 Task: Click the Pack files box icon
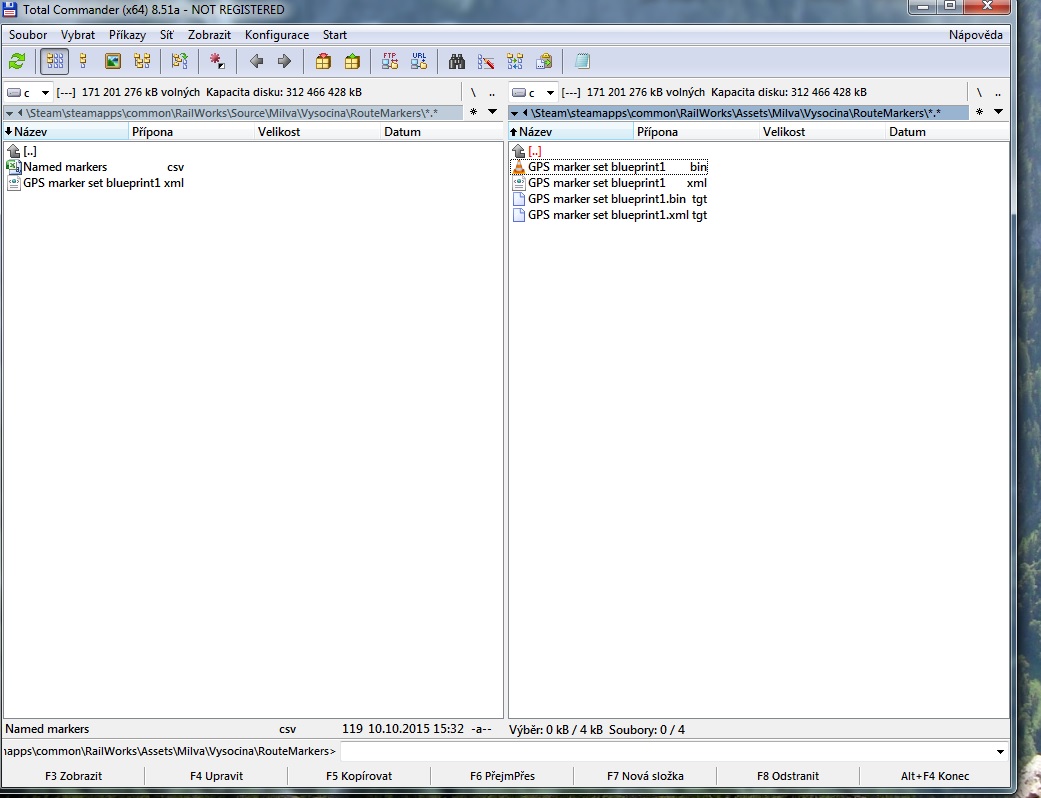pyautogui.click(x=323, y=62)
